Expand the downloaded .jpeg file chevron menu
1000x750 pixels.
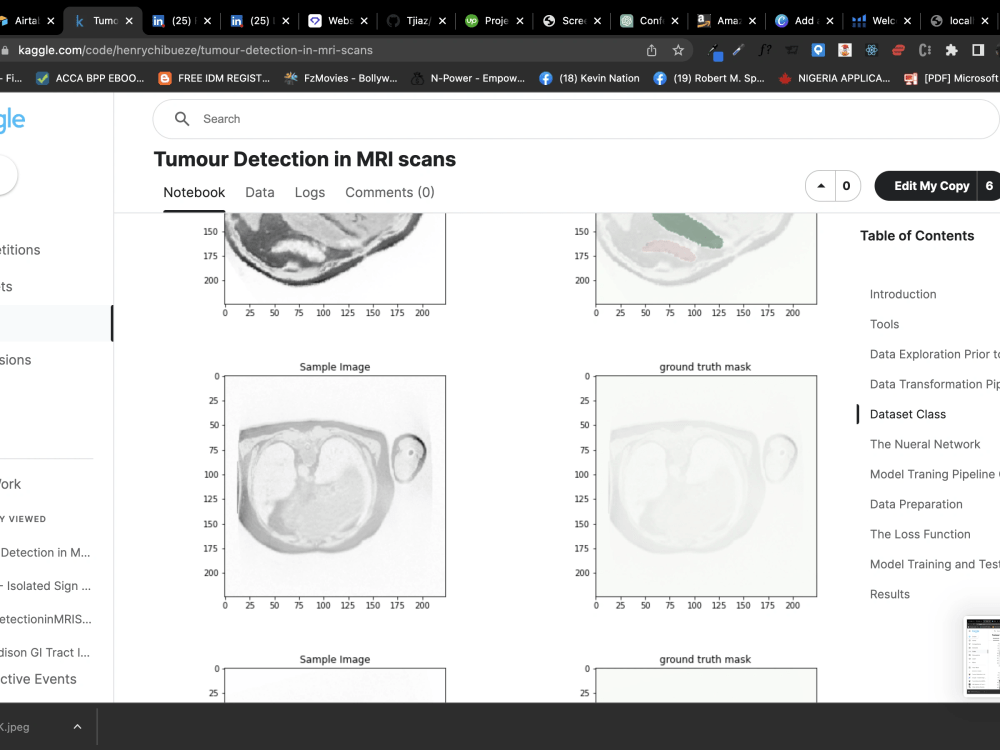point(77,726)
